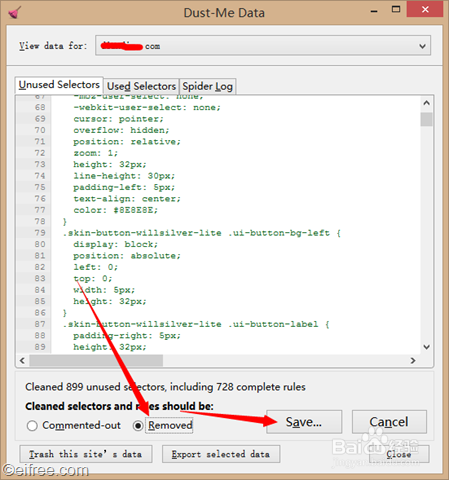Click the line 'zoom: 1;'
Screen dimensions: 449x480
click(95, 153)
